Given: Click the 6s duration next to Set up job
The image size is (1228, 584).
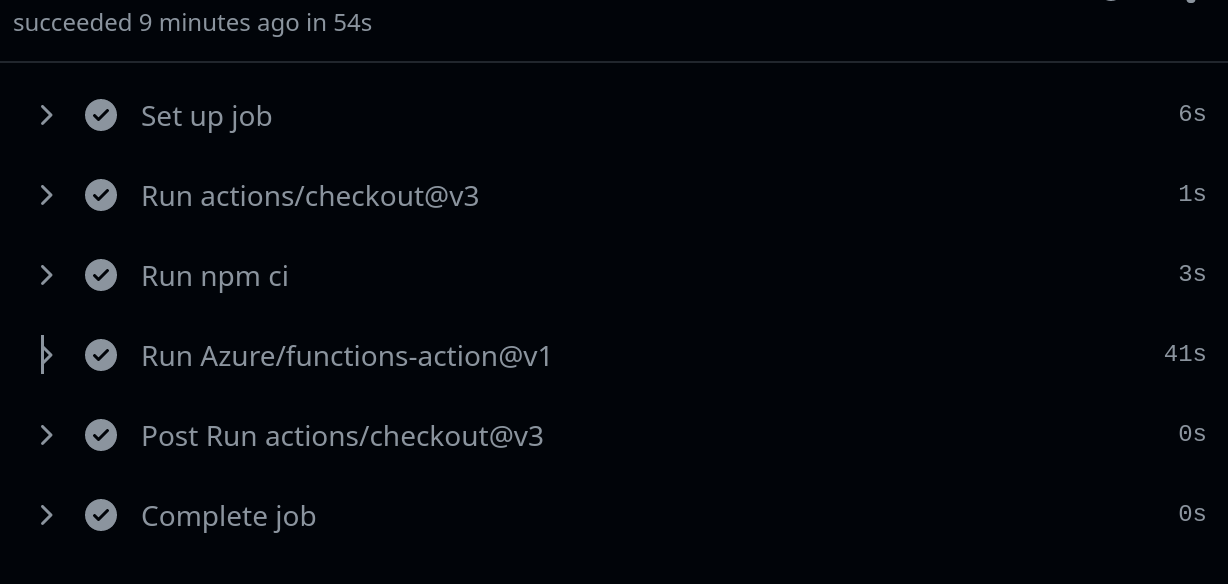Looking at the screenshot, I should [1193, 113].
